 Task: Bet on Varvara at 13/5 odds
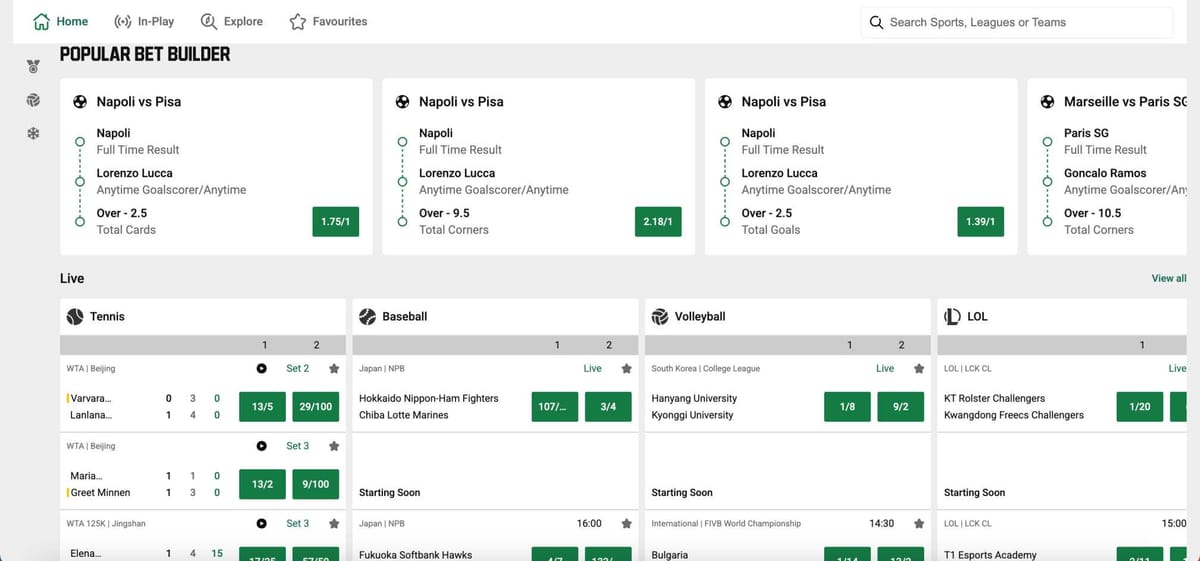[262, 407]
